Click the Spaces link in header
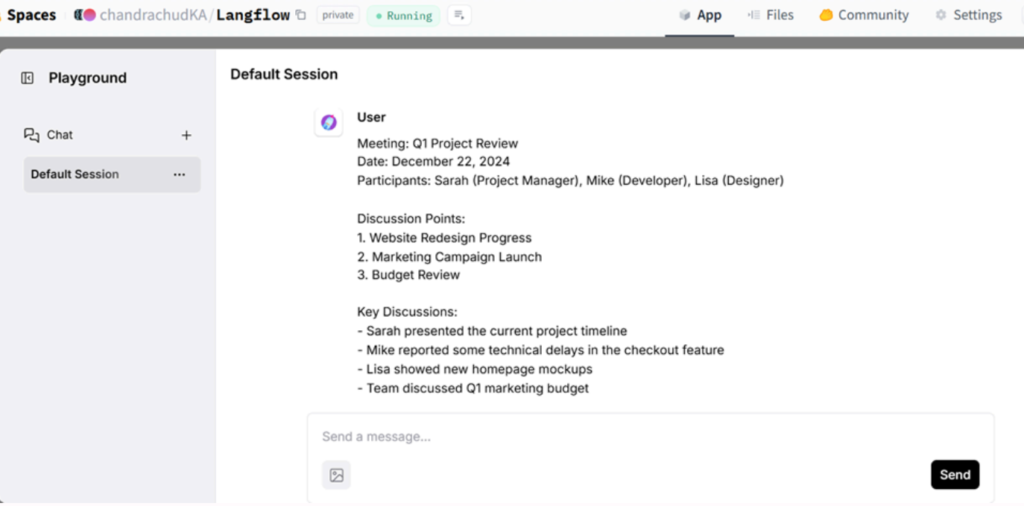The width and height of the screenshot is (1024, 506). (31, 15)
